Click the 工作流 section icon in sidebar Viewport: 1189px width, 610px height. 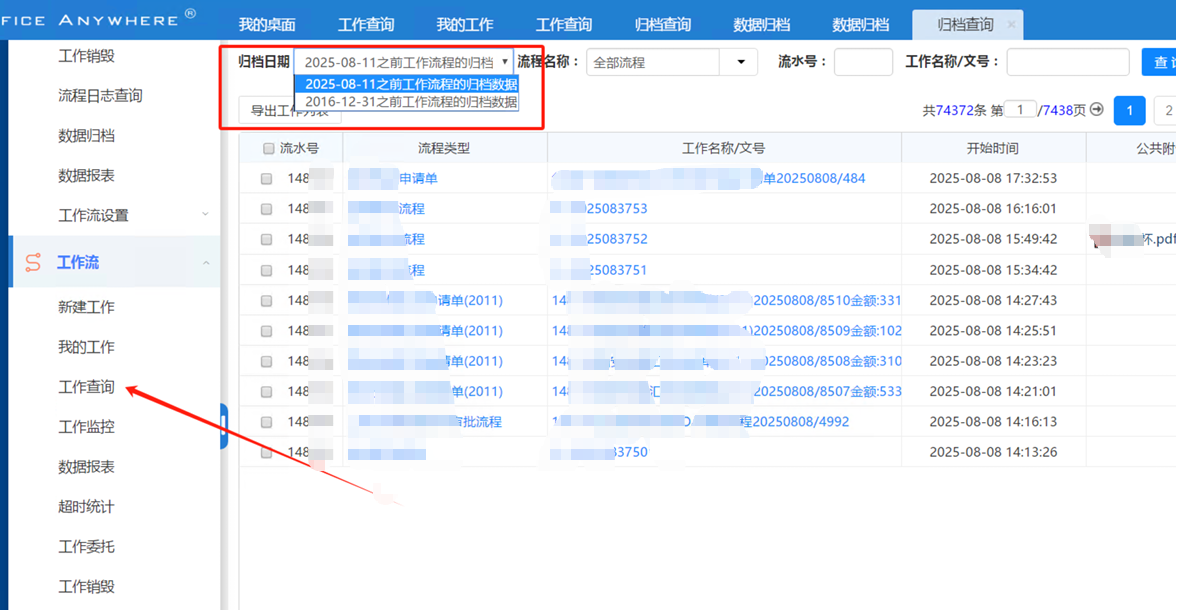coord(33,263)
